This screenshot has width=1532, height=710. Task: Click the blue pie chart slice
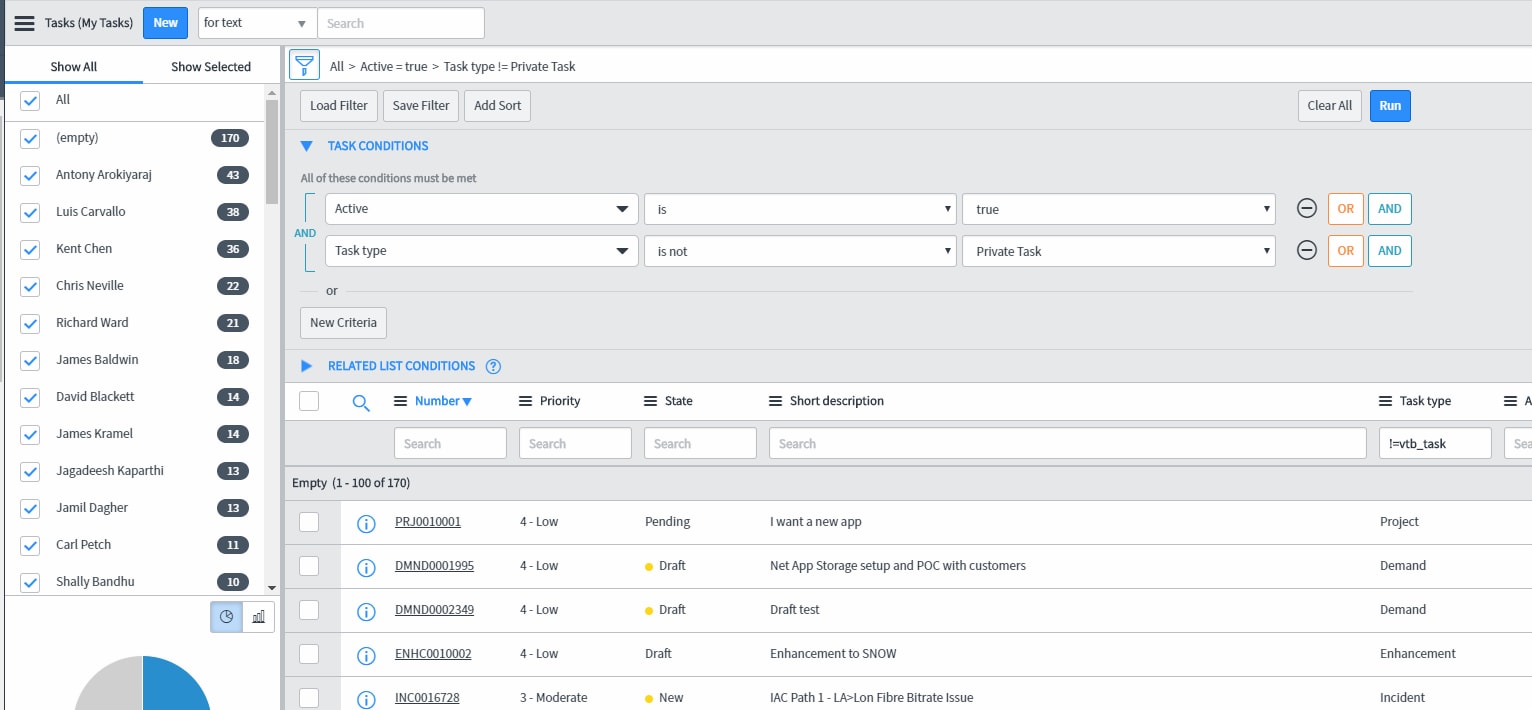pyautogui.click(x=176, y=683)
